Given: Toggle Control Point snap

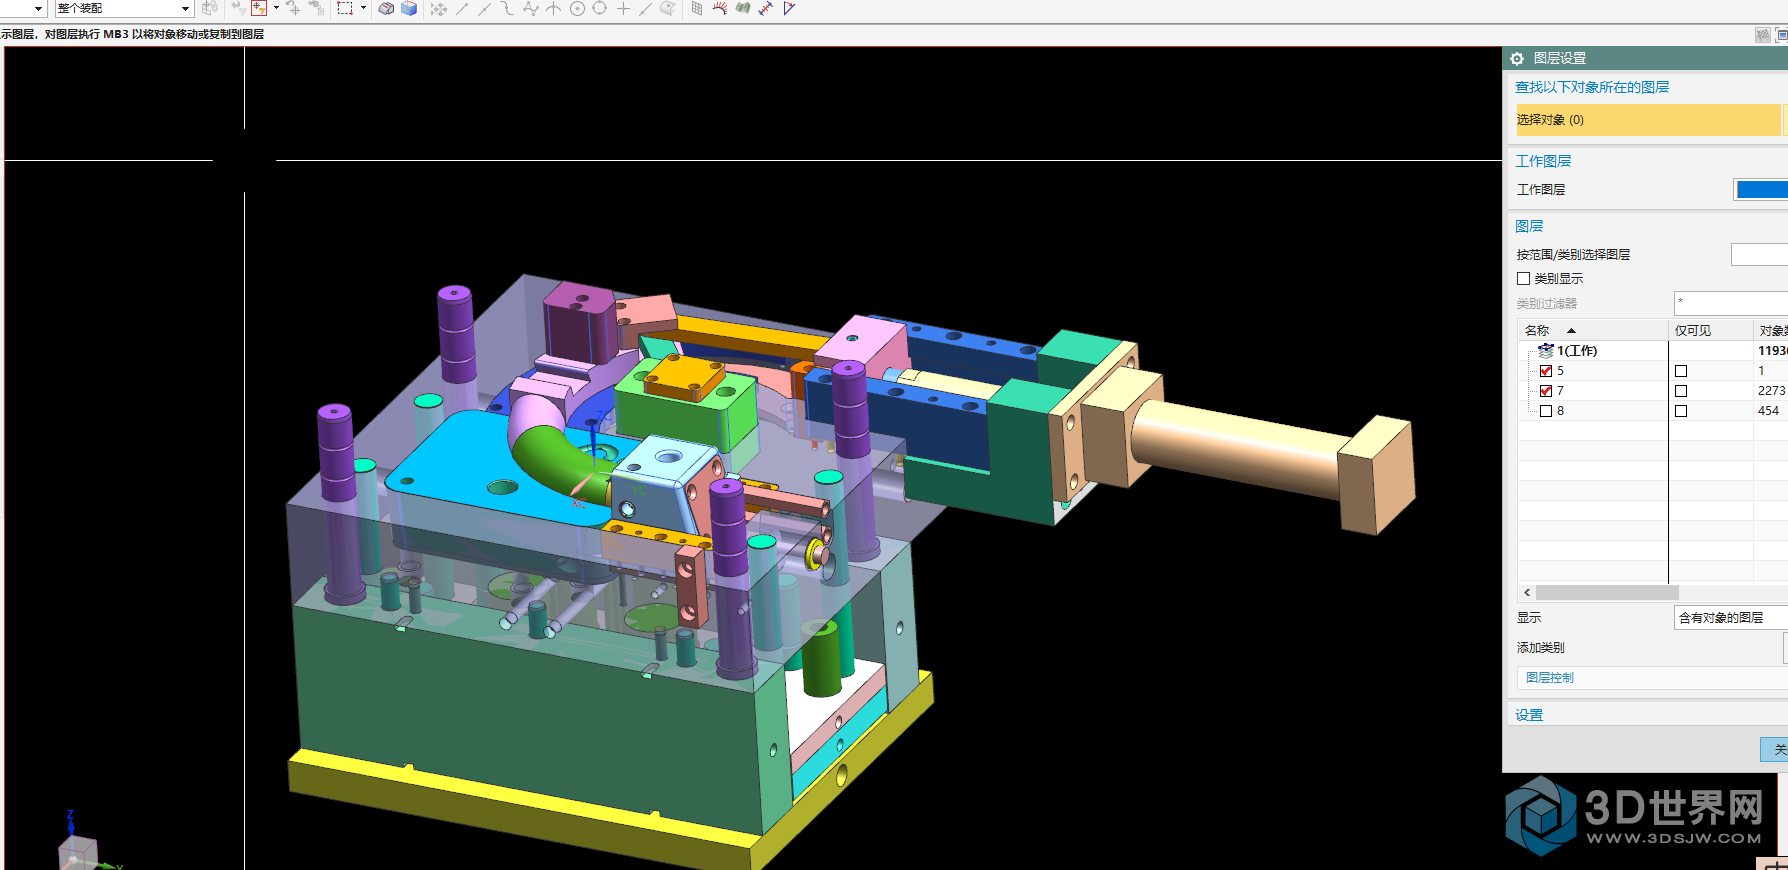Looking at the screenshot, I should coord(508,8).
